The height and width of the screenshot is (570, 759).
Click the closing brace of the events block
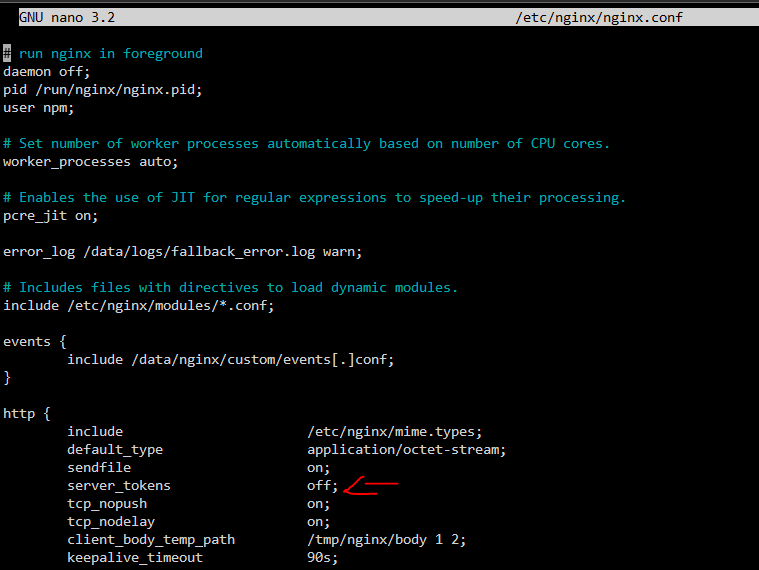[7, 377]
